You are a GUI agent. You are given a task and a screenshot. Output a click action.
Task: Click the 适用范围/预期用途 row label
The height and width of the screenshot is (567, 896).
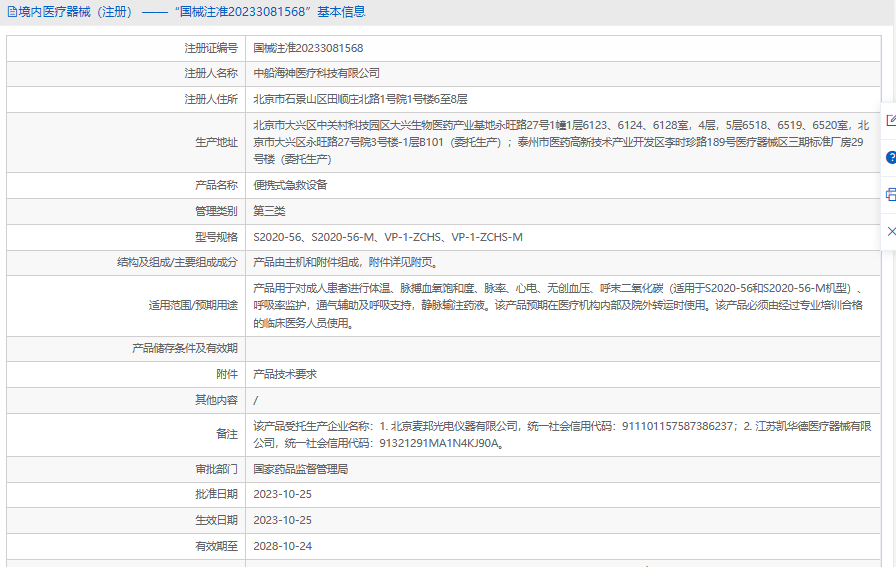click(193, 305)
